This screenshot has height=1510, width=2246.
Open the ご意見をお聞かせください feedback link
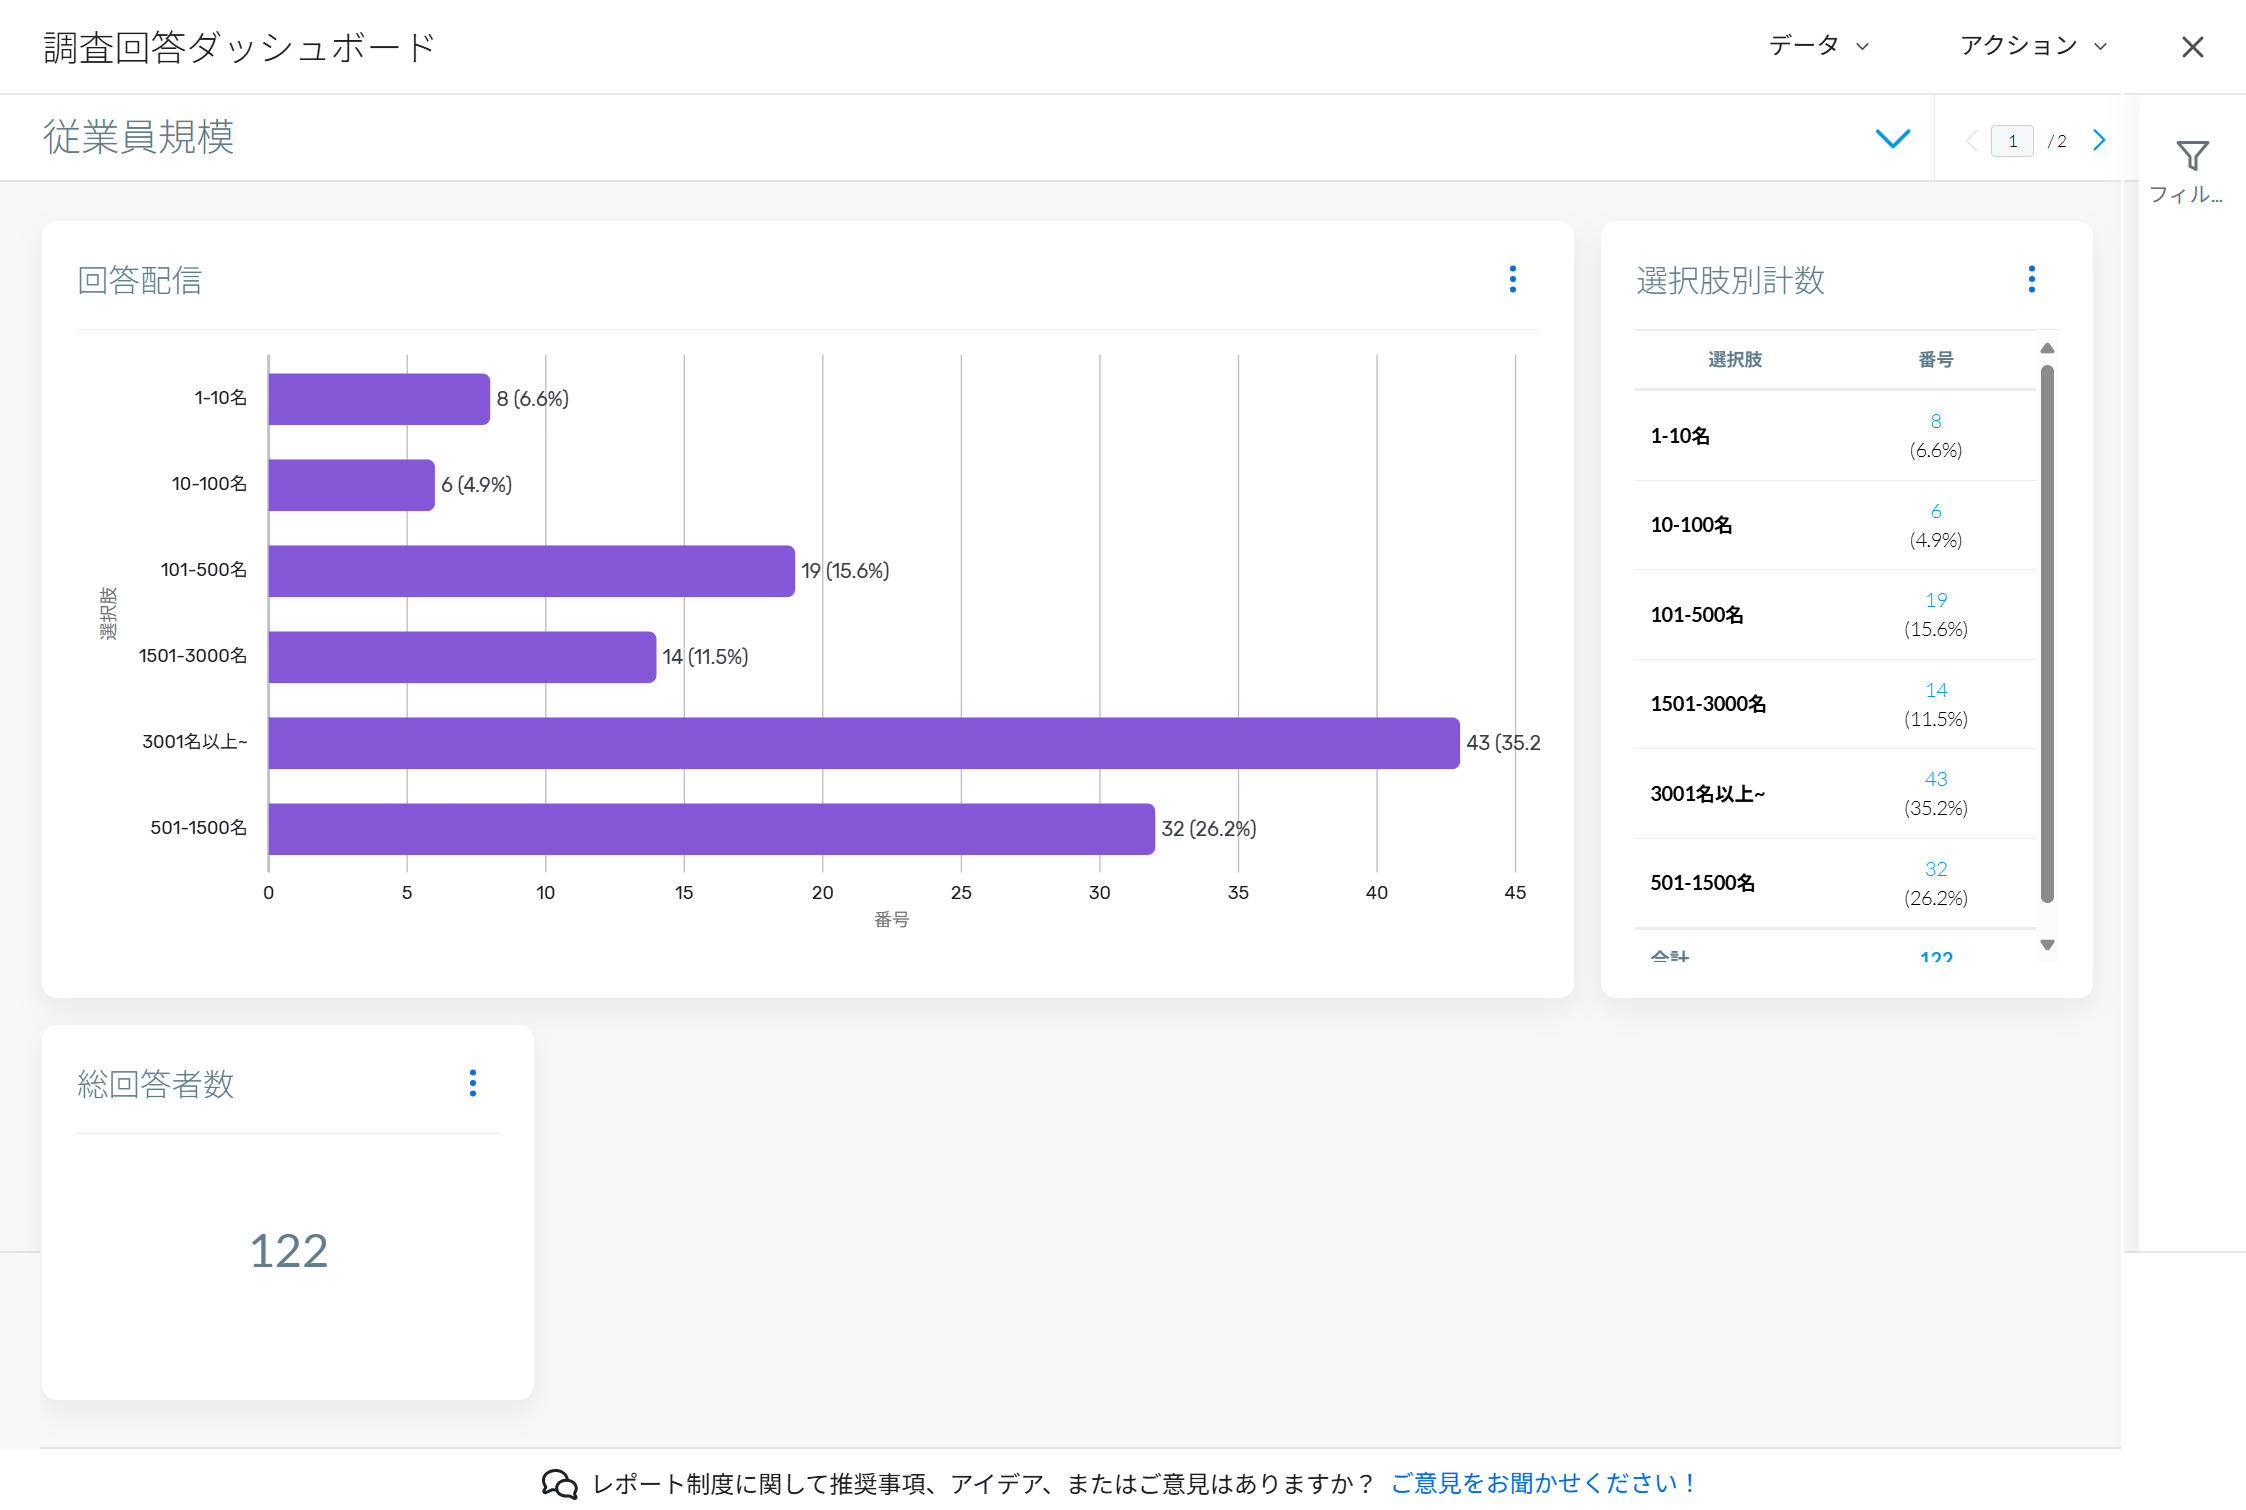pyautogui.click(x=1544, y=1483)
